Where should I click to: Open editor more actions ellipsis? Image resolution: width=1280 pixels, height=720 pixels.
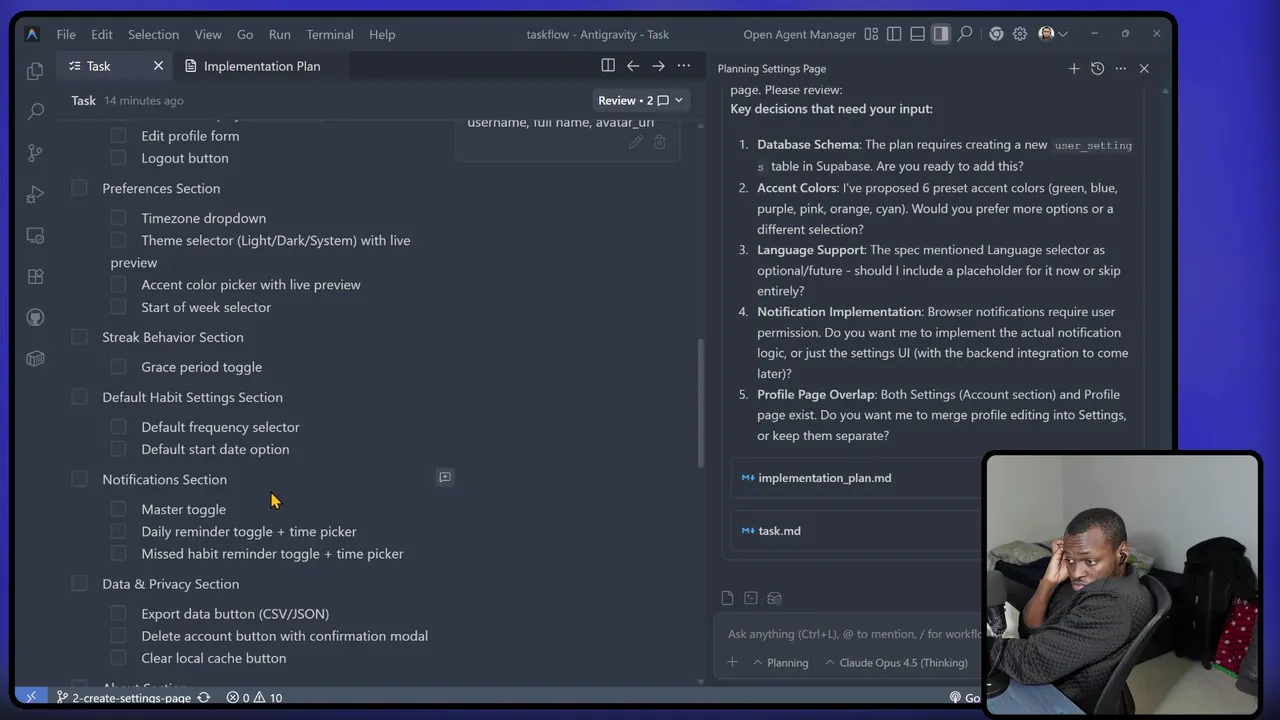[x=684, y=66]
